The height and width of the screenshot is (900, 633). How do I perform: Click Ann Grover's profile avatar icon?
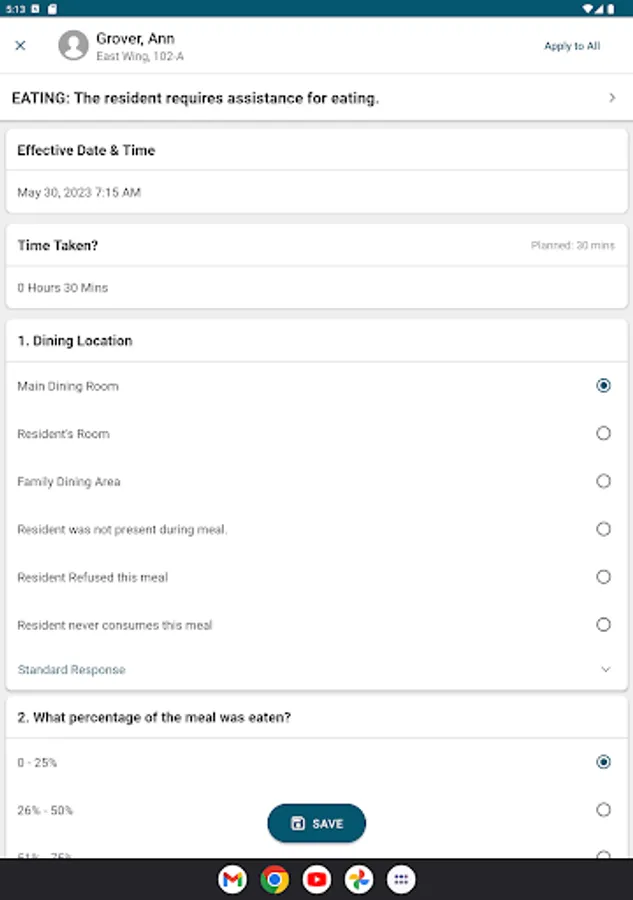point(73,45)
